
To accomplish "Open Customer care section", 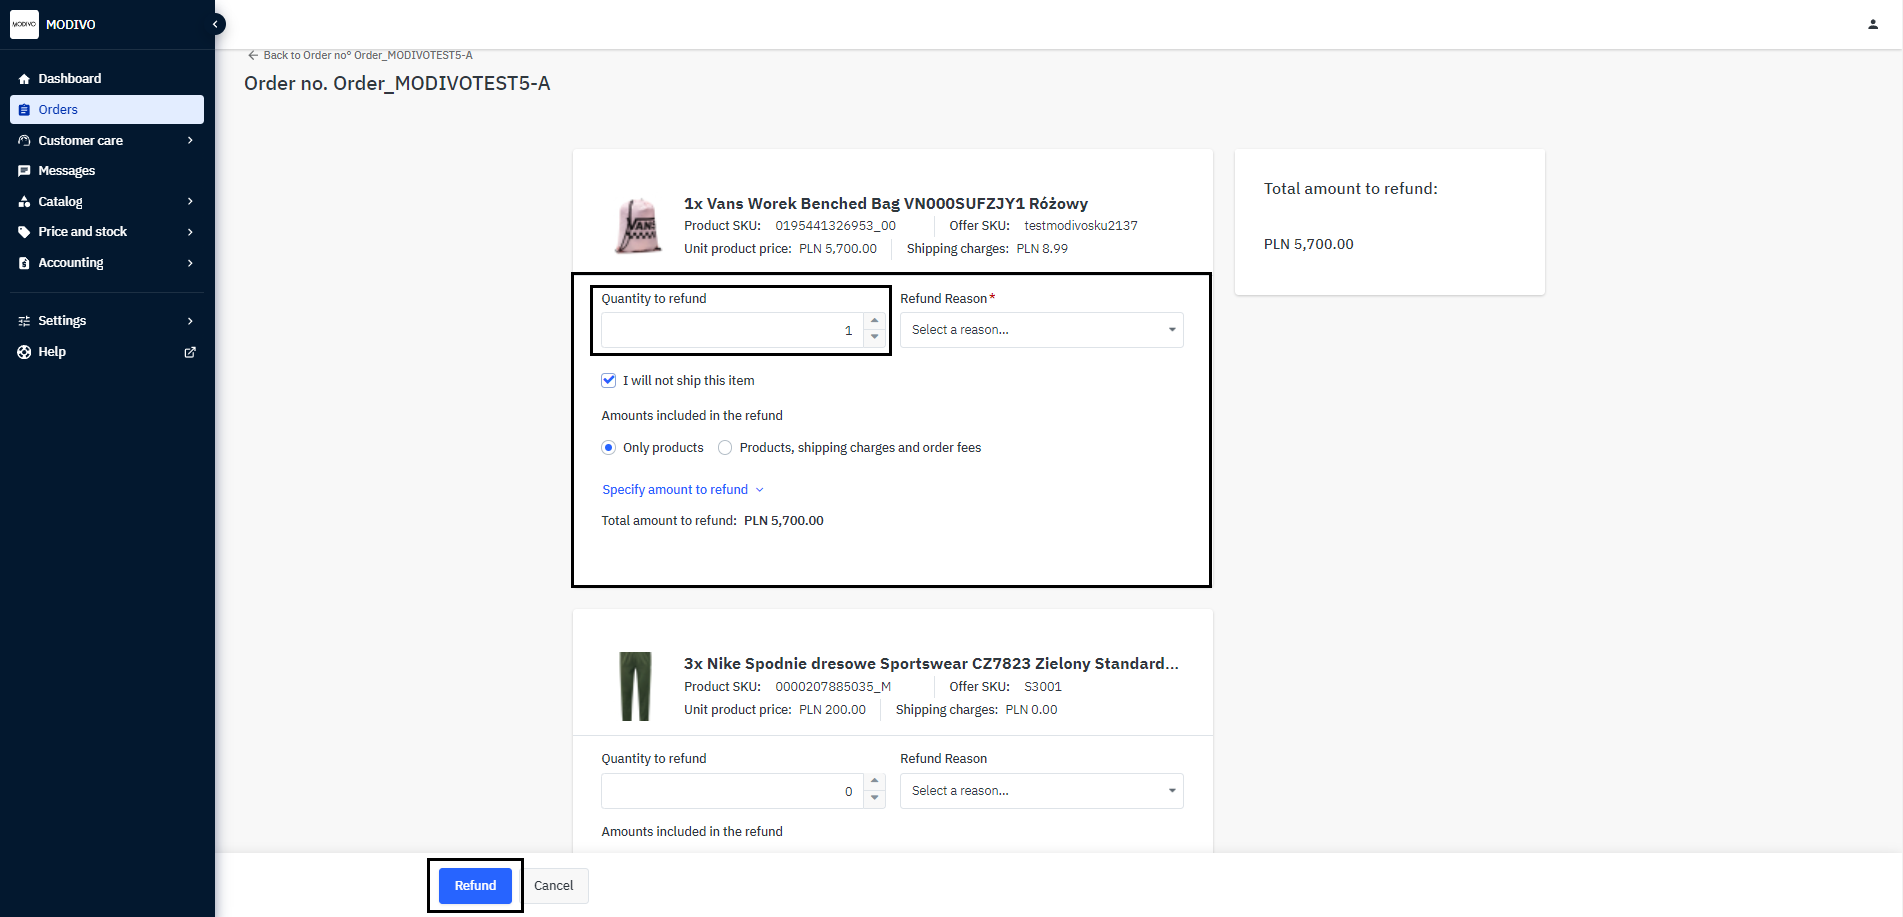I will click(x=80, y=140).
